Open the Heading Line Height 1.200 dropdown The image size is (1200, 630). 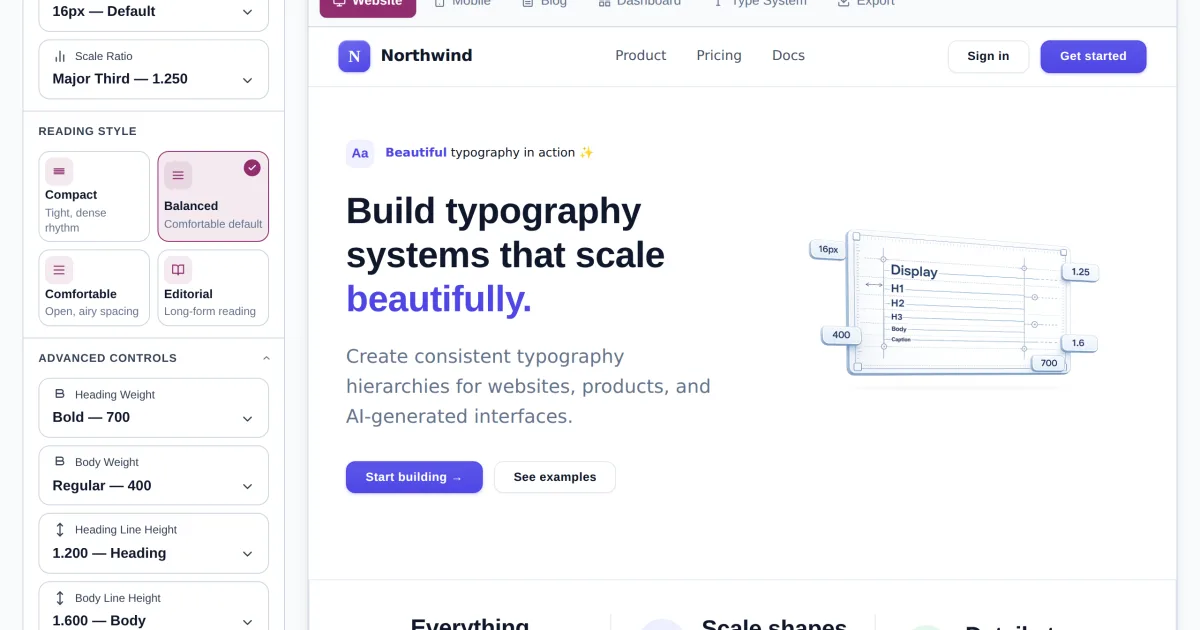click(x=153, y=543)
